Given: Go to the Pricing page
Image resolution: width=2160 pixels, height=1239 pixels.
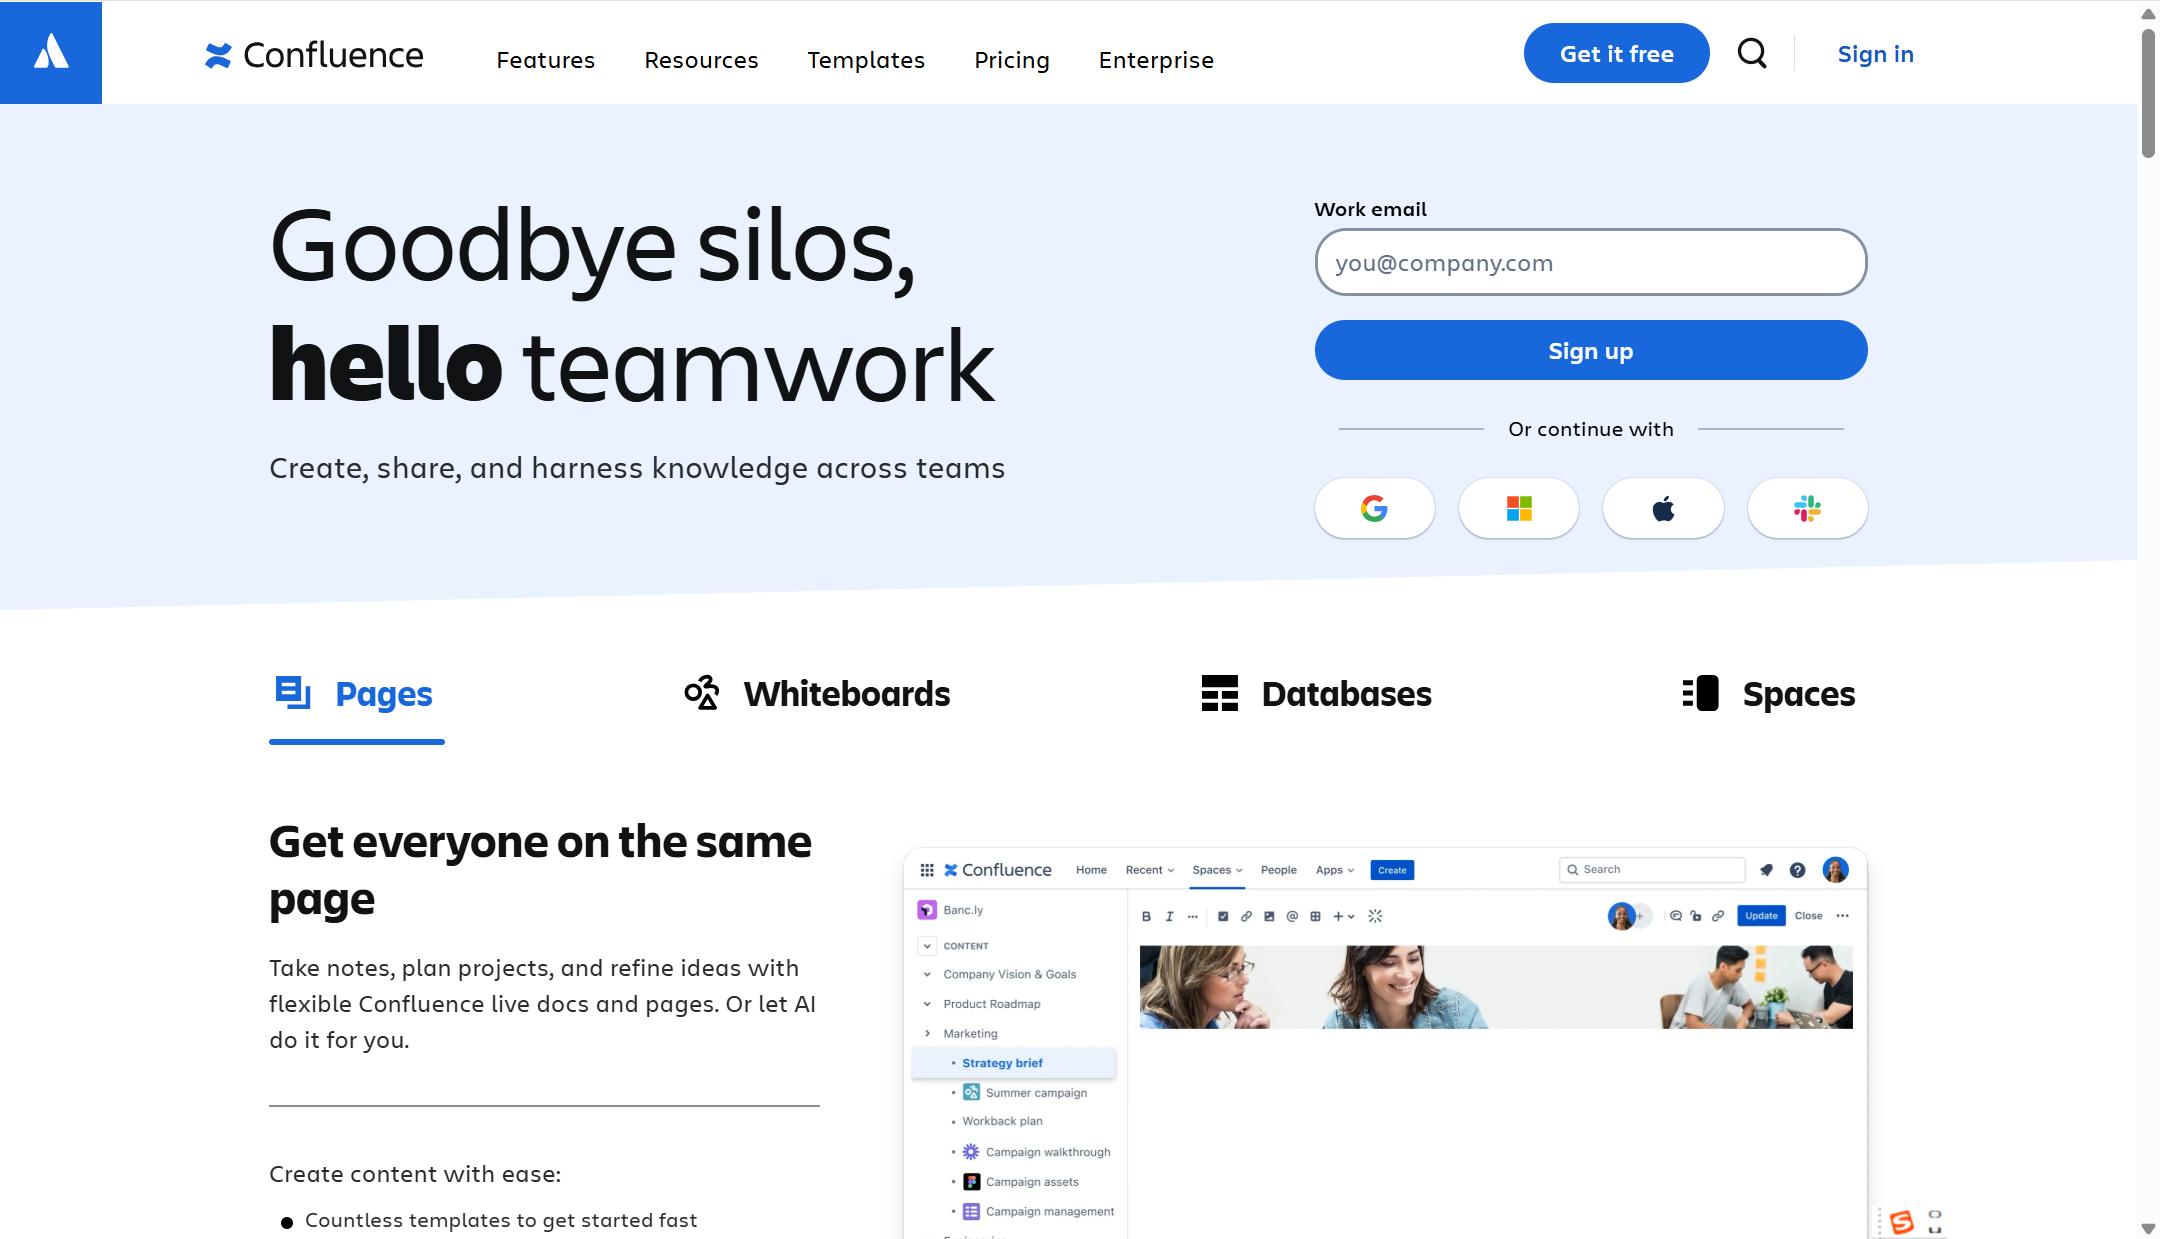Looking at the screenshot, I should click(1011, 60).
